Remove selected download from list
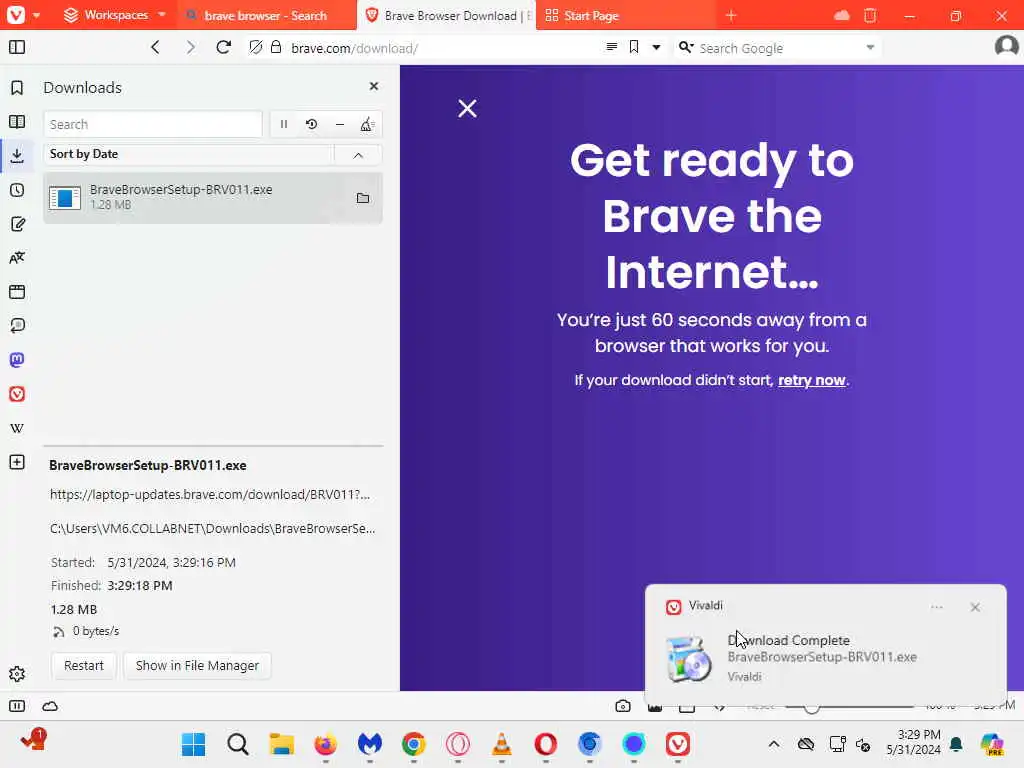The height and width of the screenshot is (768, 1024). pyautogui.click(x=340, y=124)
